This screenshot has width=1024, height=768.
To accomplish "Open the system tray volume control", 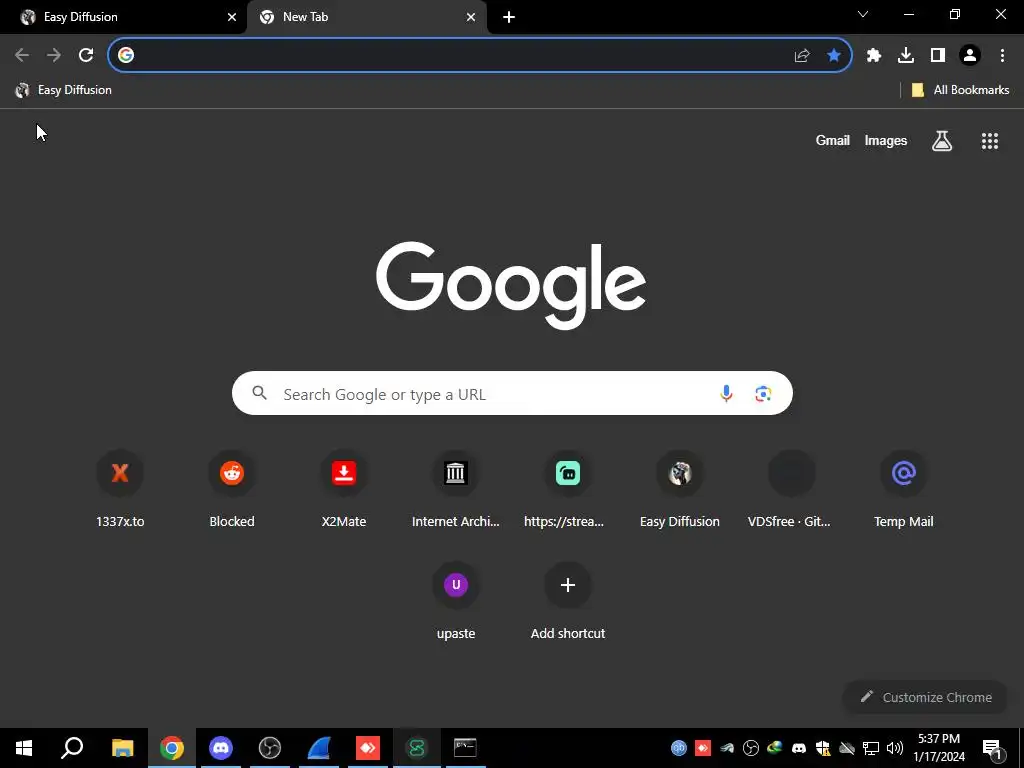I will (x=895, y=748).
